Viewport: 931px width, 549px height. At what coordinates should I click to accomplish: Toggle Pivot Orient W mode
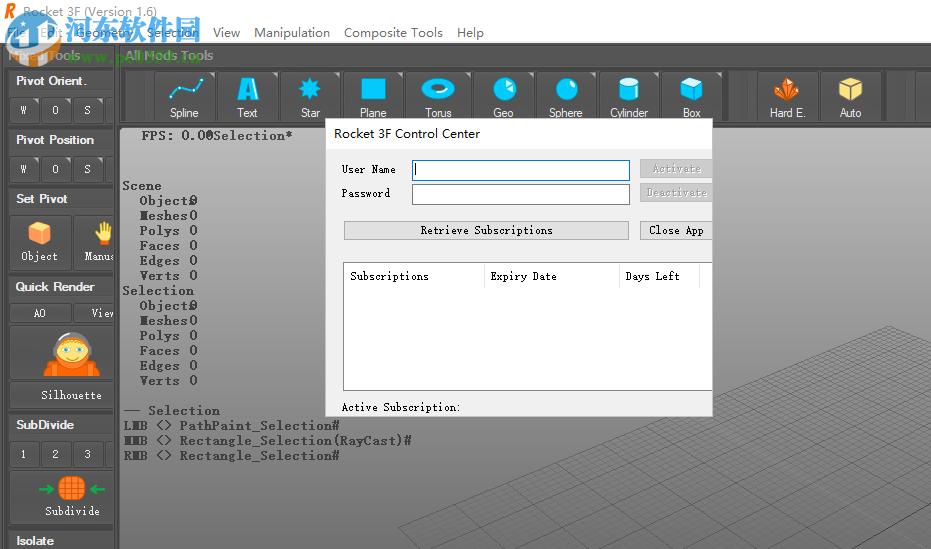pyautogui.click(x=24, y=110)
